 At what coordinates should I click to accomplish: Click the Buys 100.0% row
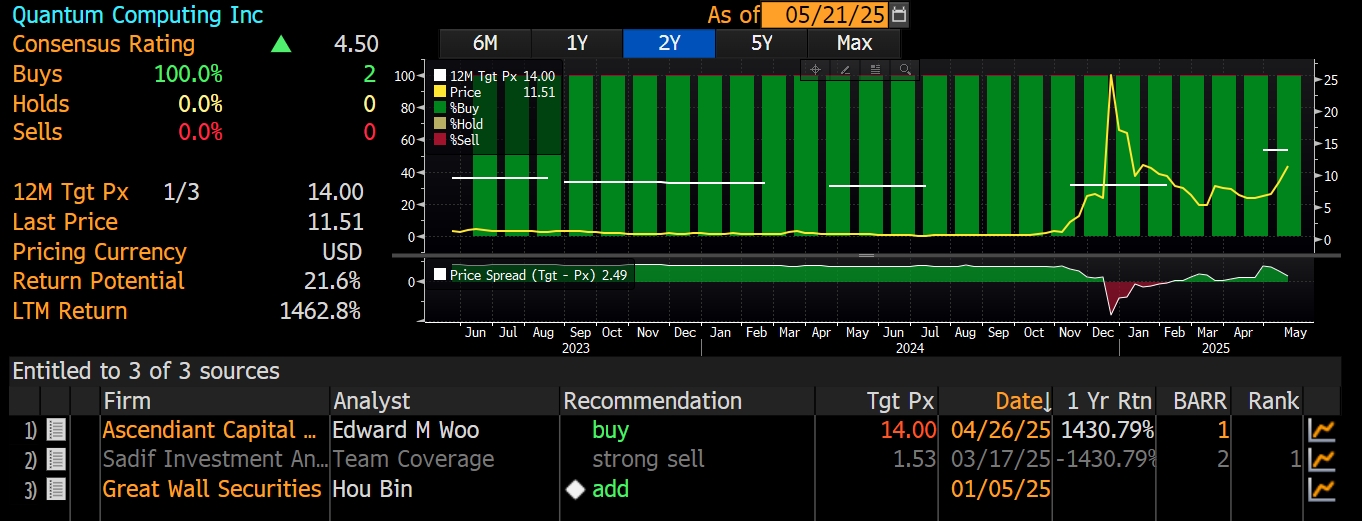pyautogui.click(x=194, y=74)
